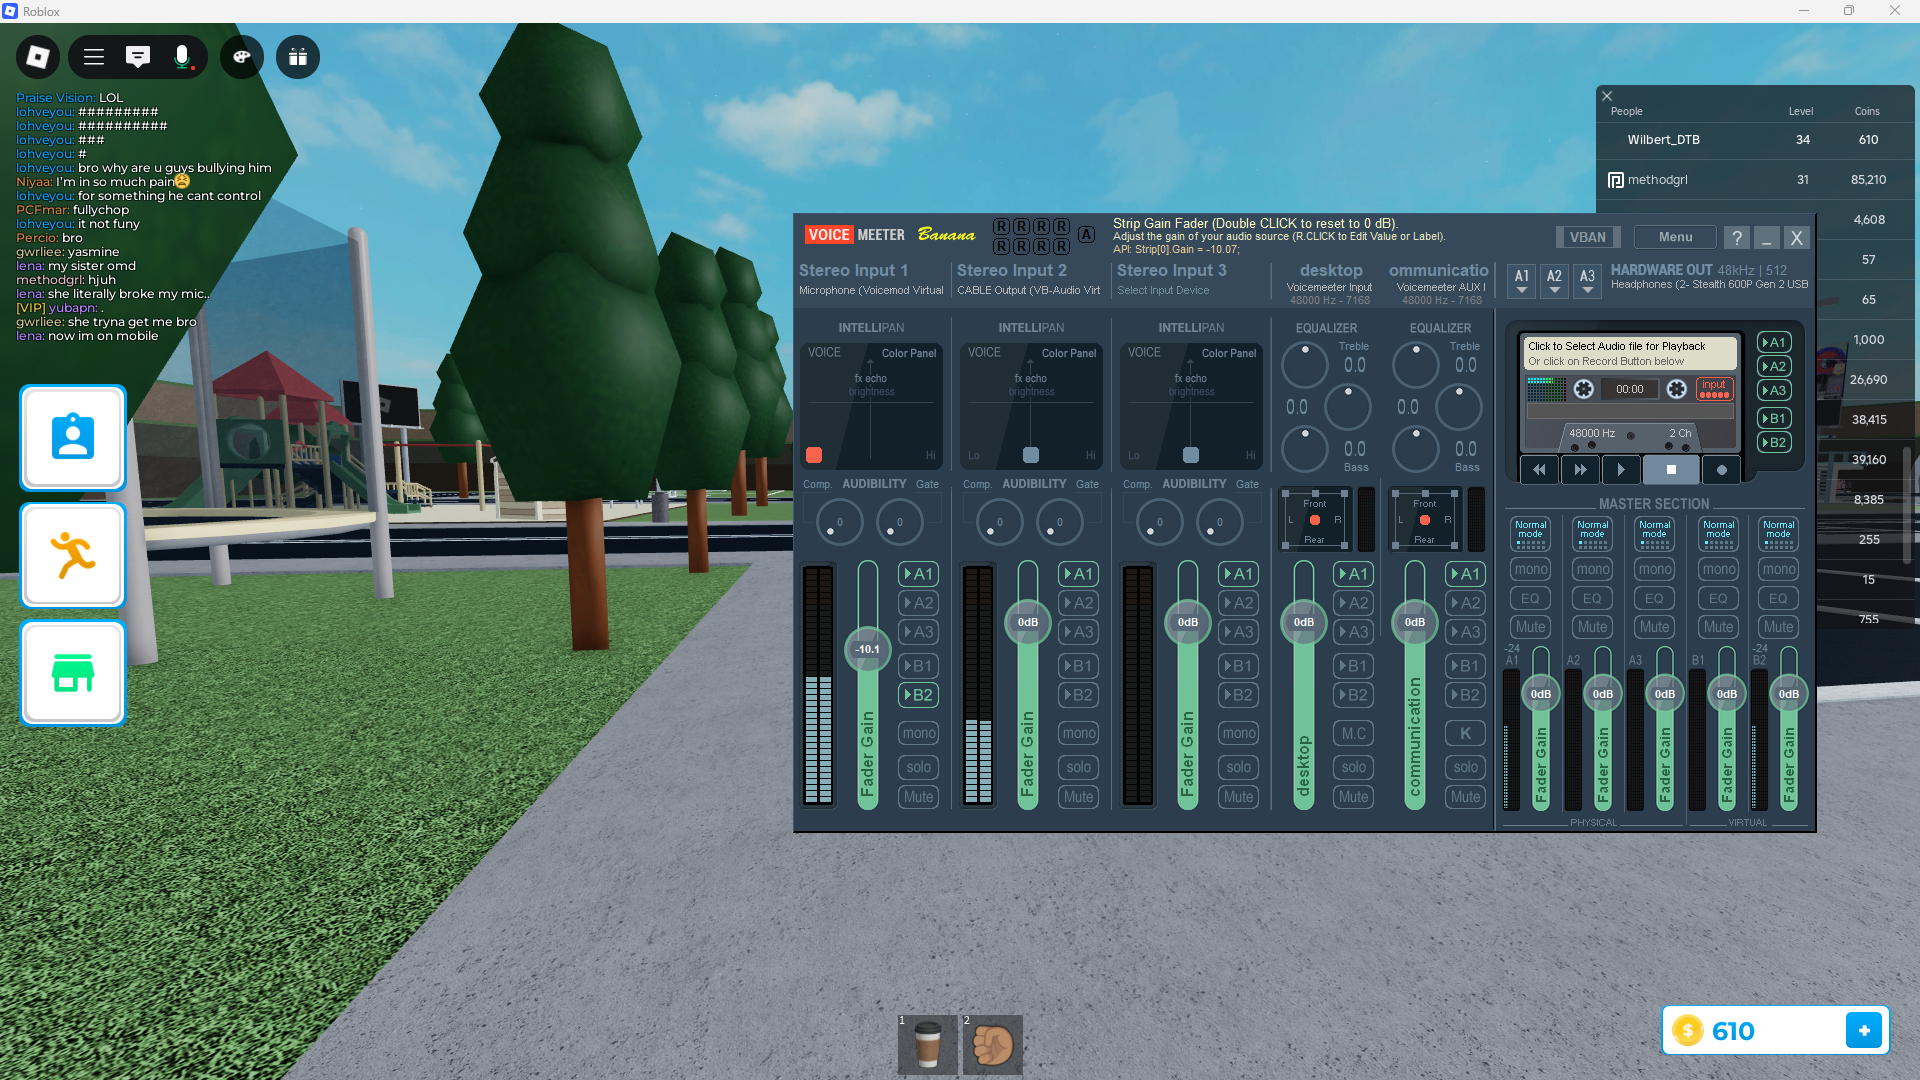Click Color Panel label on Stereo Input 1
This screenshot has width=1920, height=1080.
point(909,353)
